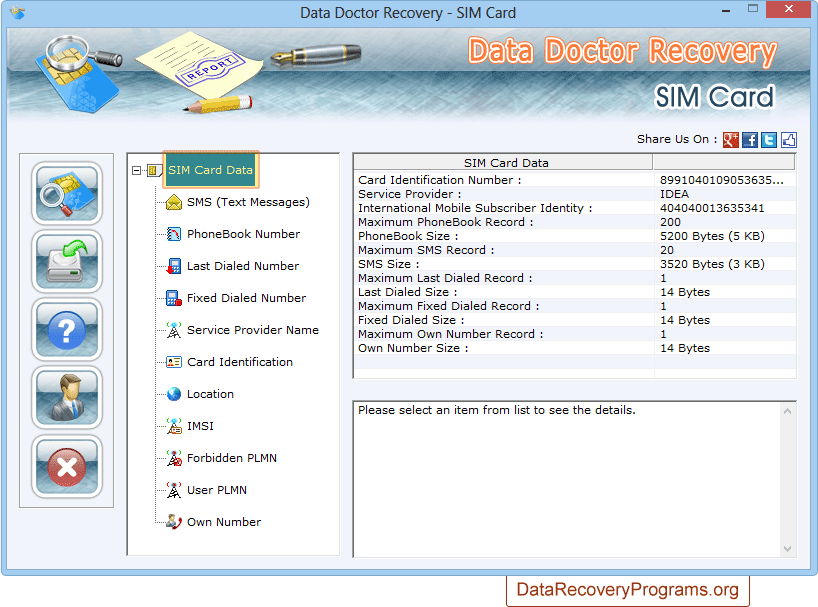Click the 'Maximum Own Number Record :' row
The width and height of the screenshot is (818, 607).
575,334
